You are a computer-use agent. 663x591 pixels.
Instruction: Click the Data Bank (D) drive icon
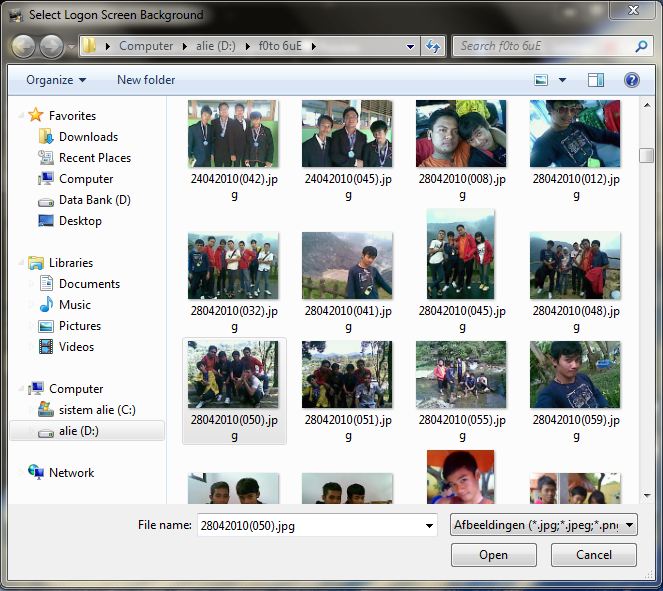(46, 202)
